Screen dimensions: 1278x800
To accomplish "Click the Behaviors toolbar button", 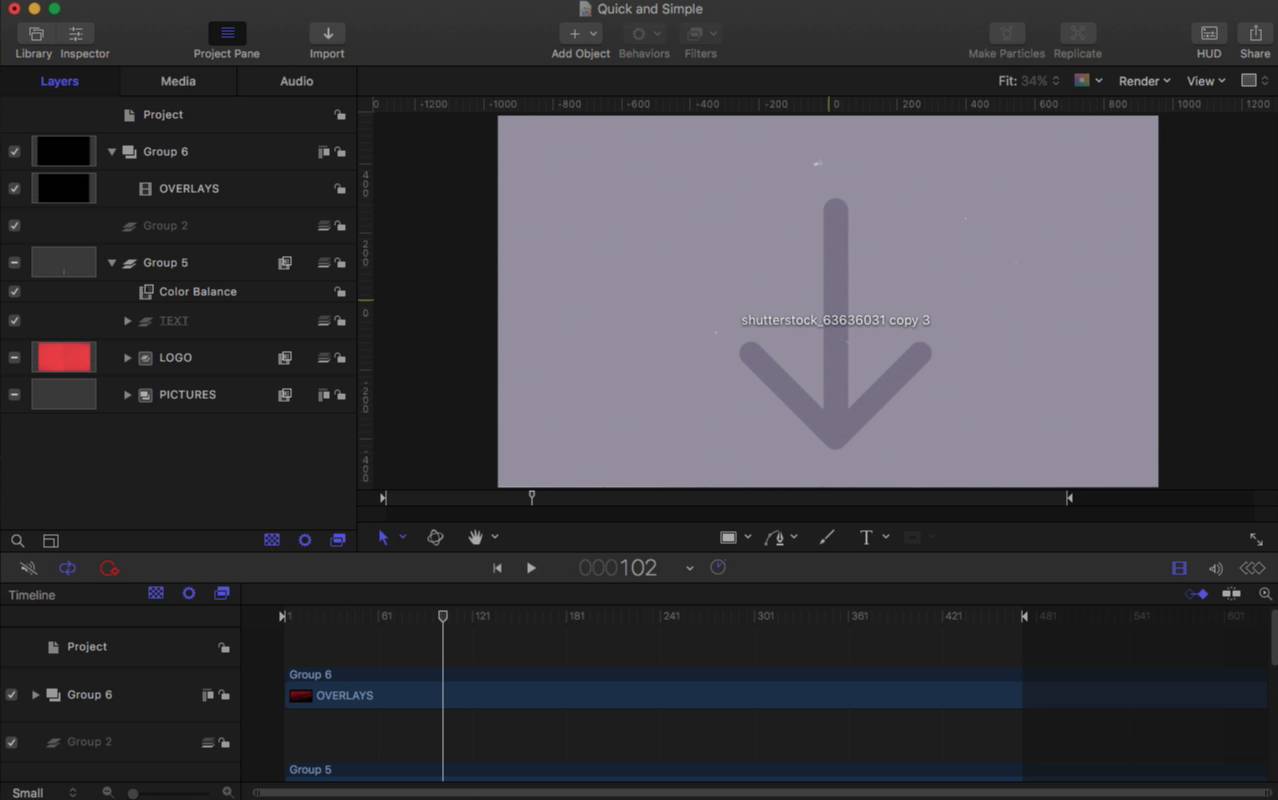I will coord(644,34).
